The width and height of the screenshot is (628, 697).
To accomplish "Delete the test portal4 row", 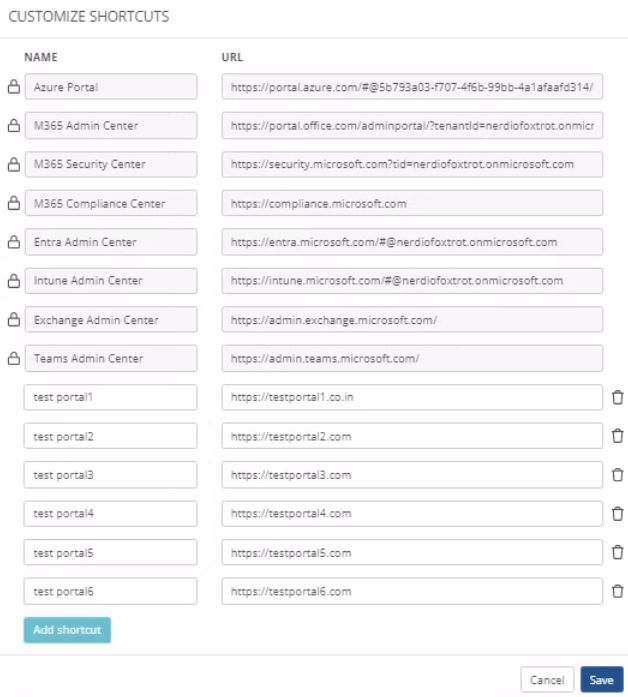I will 617,513.
